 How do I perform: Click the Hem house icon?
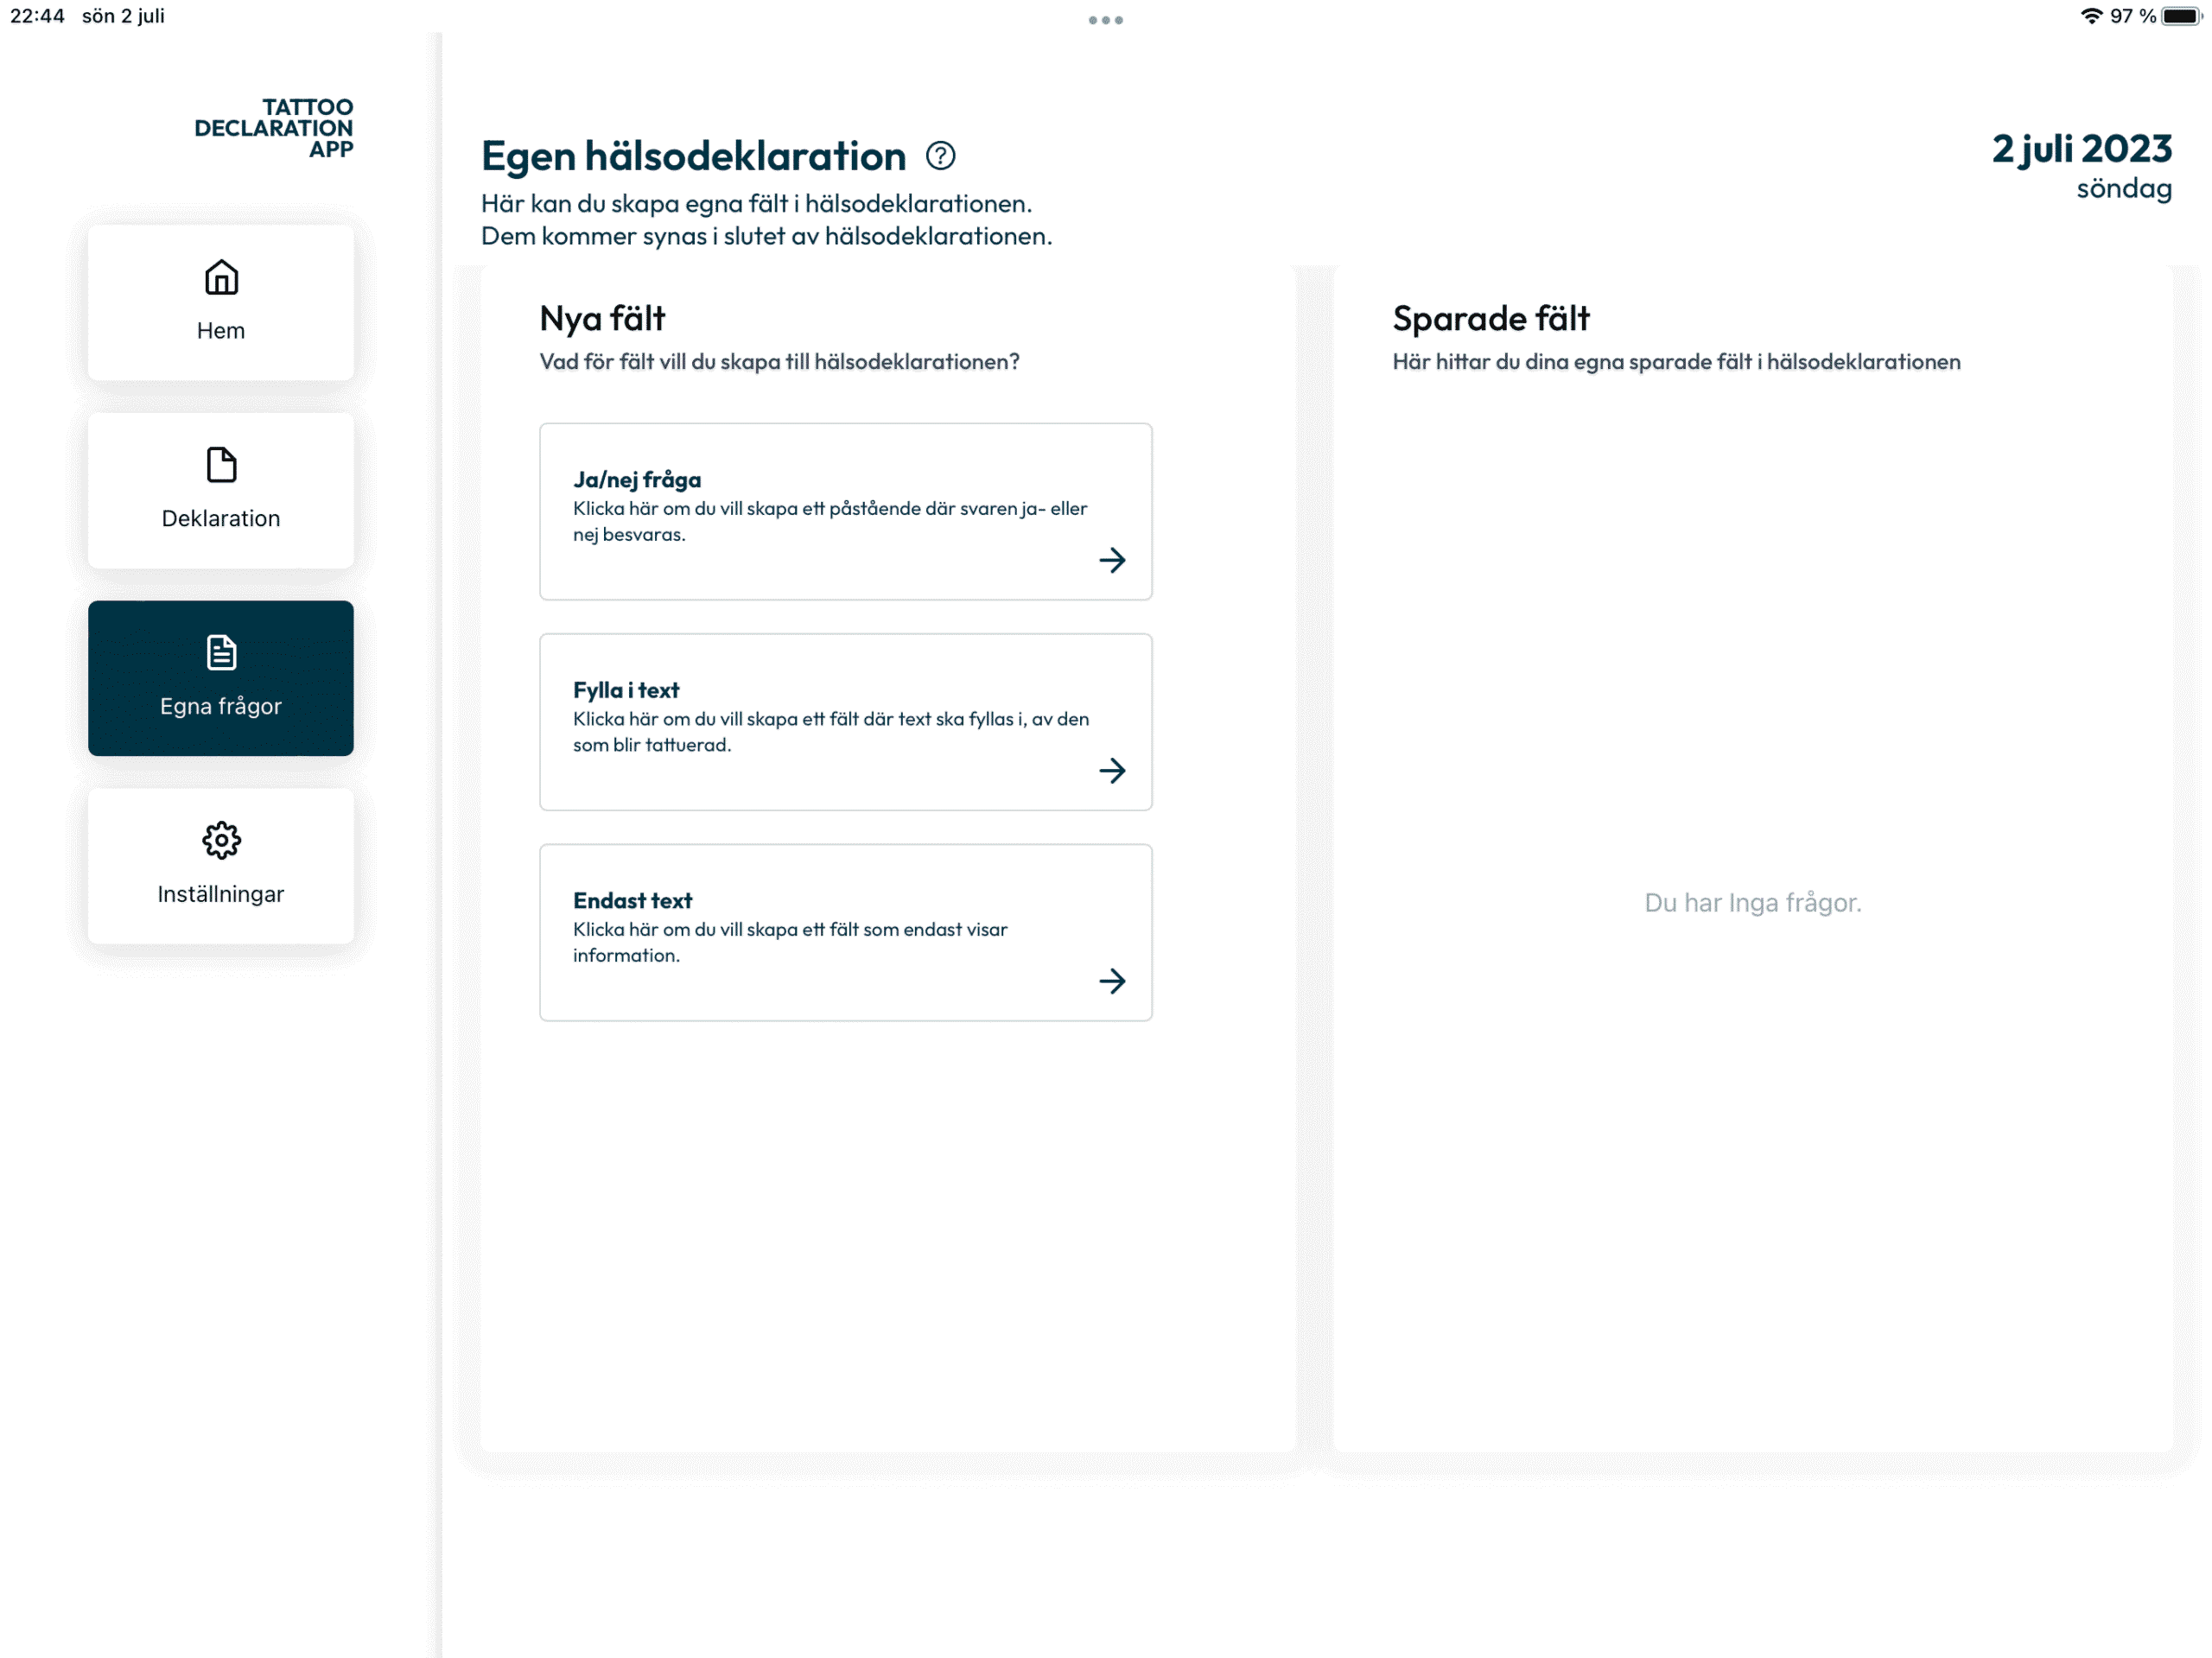click(x=221, y=278)
